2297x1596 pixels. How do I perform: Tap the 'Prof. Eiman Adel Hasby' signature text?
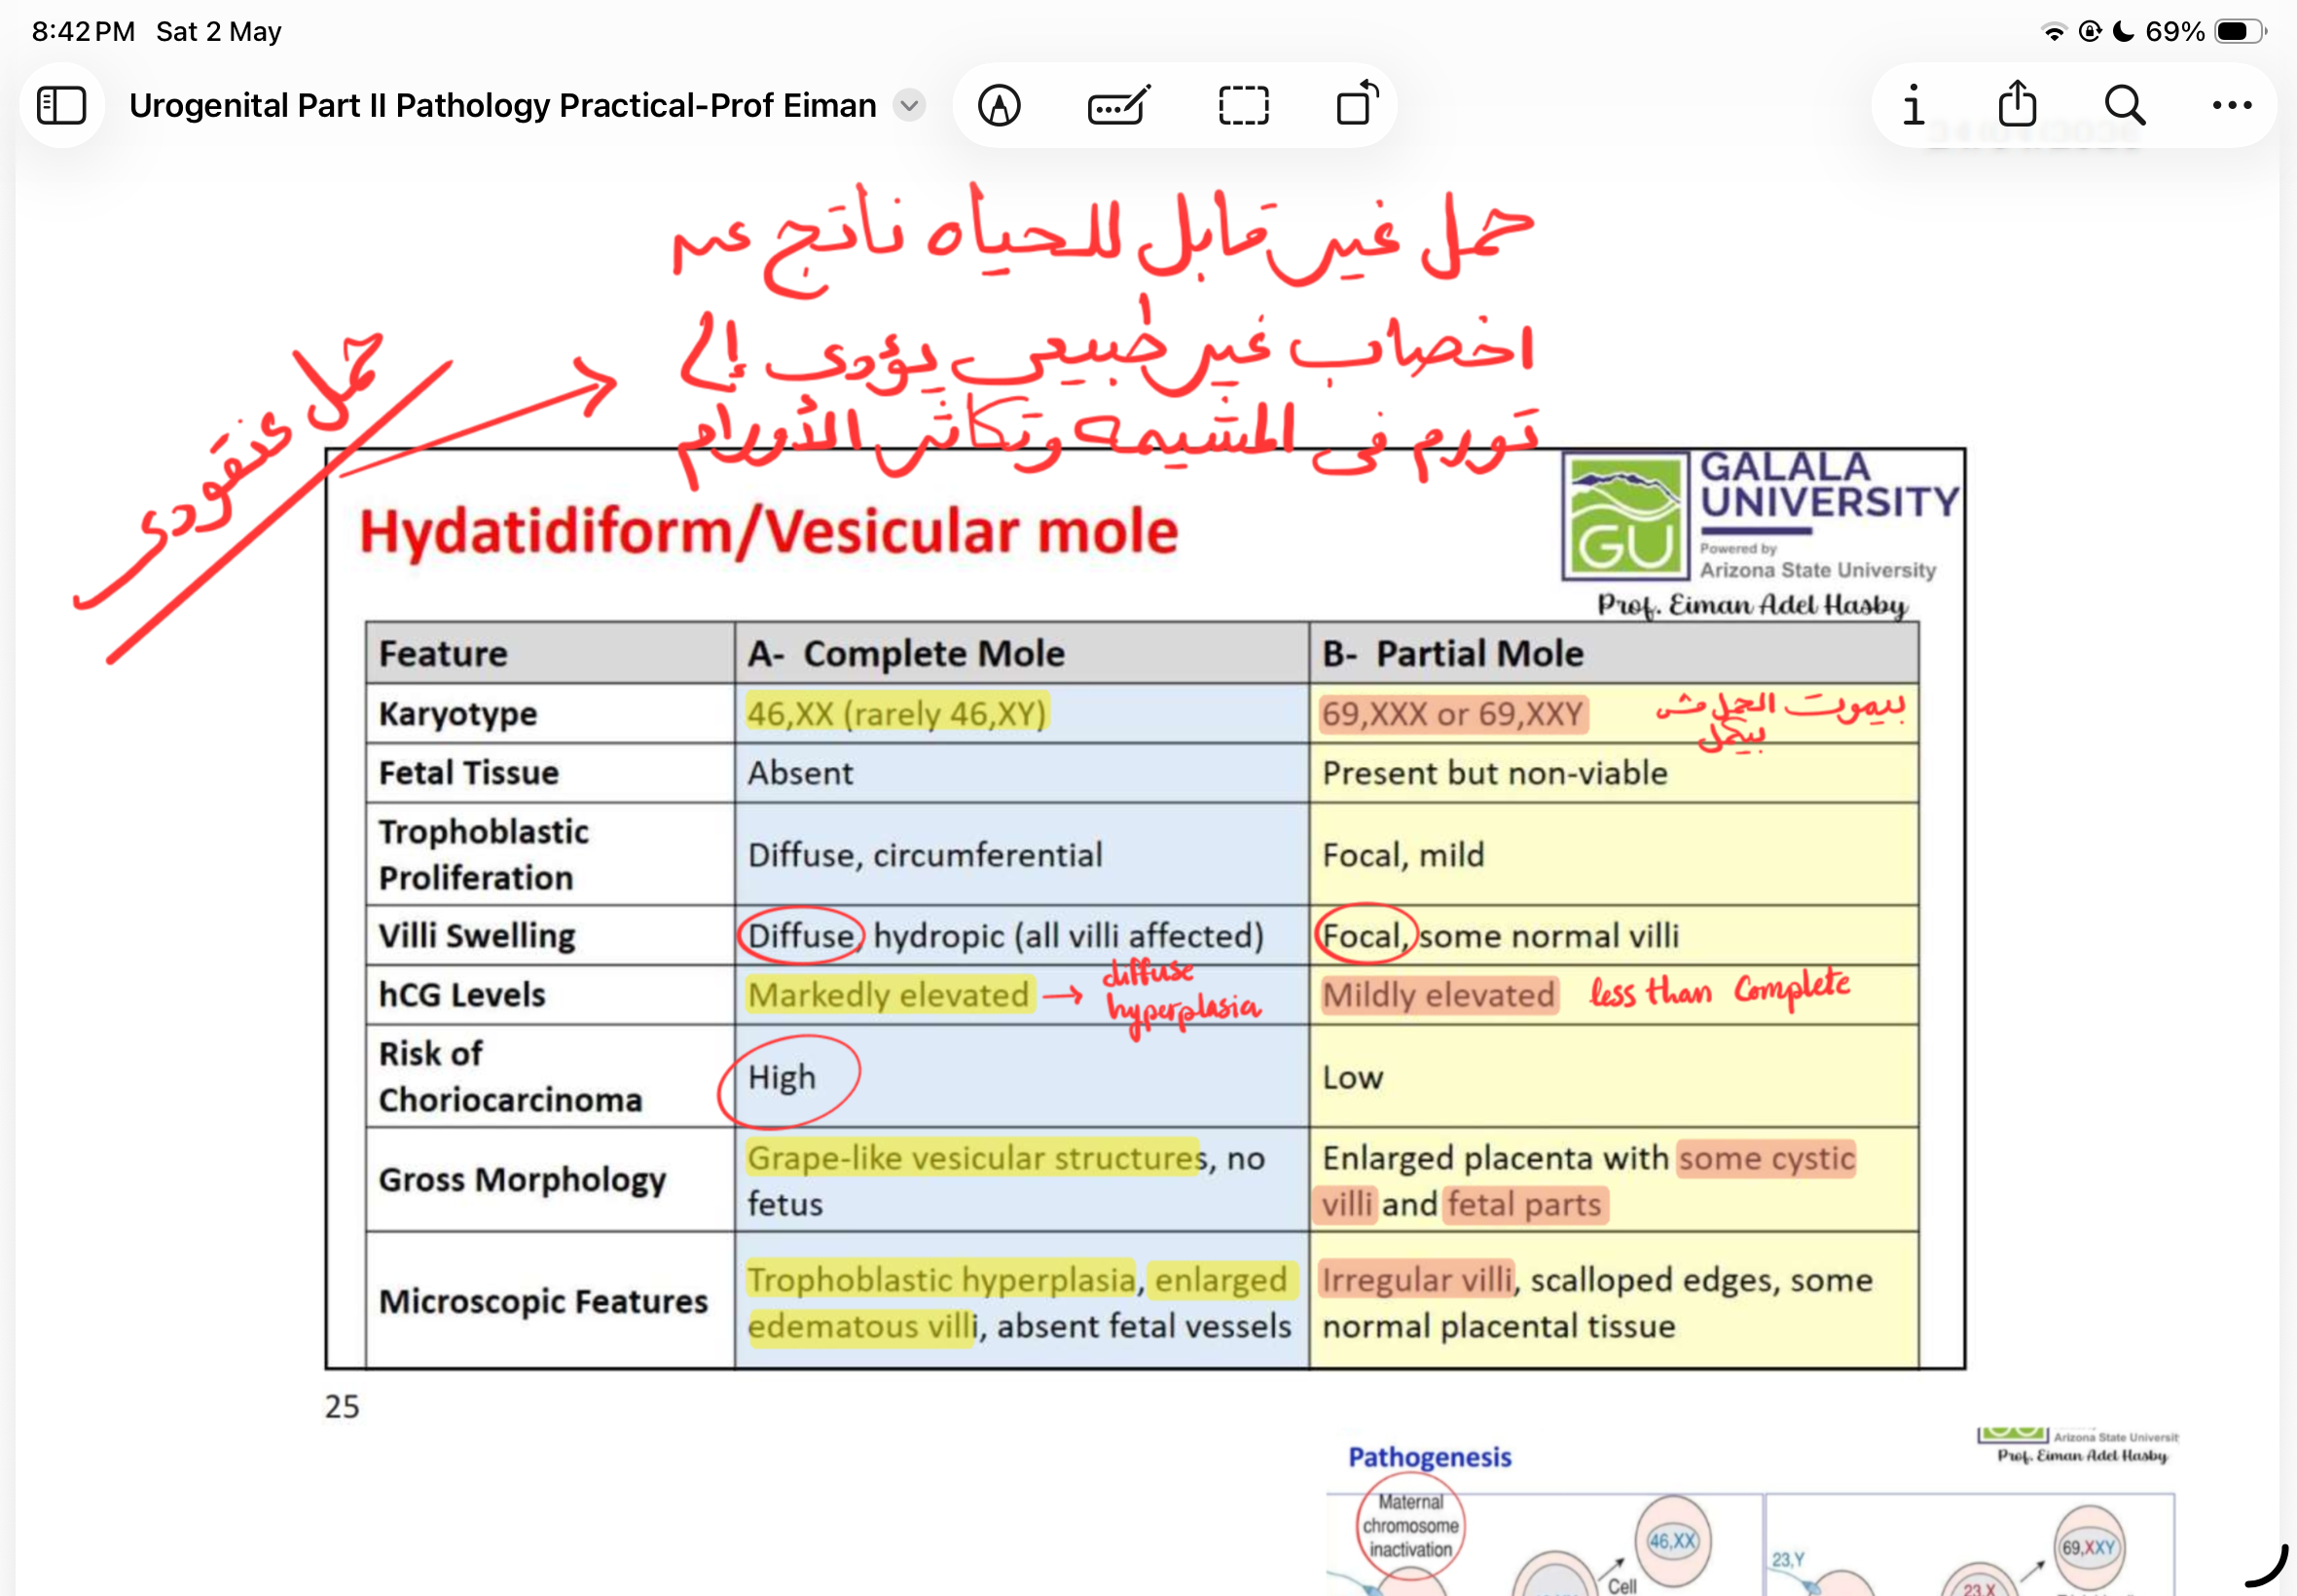(1752, 604)
